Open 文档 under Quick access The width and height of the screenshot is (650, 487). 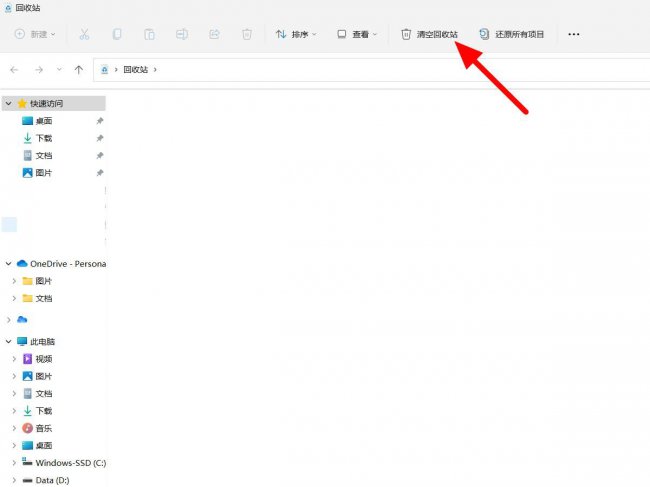pos(44,155)
